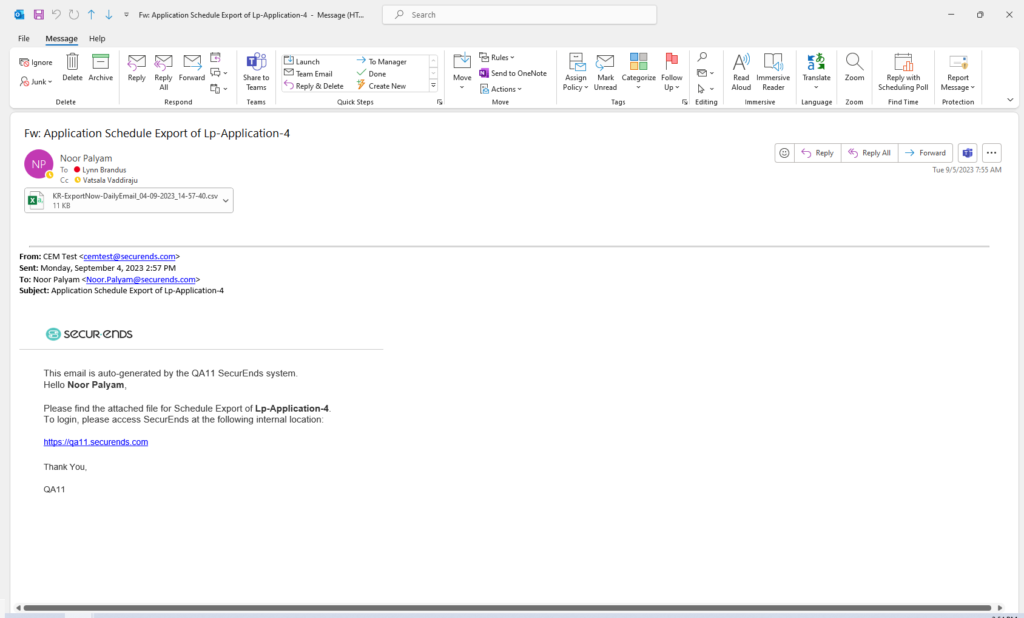Image resolution: width=1024 pixels, height=618 pixels.
Task: Open Tags group dialog launcher
Action: [684, 102]
